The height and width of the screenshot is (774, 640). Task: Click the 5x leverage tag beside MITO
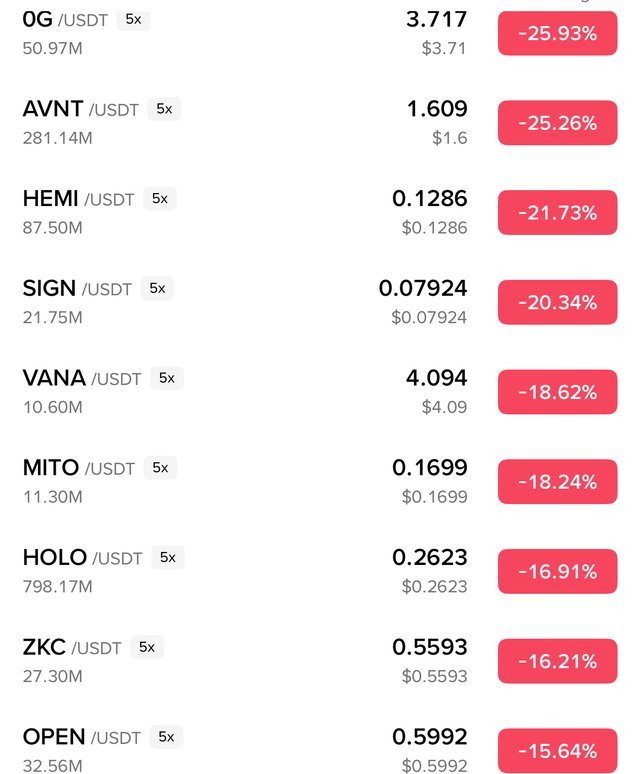(160, 467)
